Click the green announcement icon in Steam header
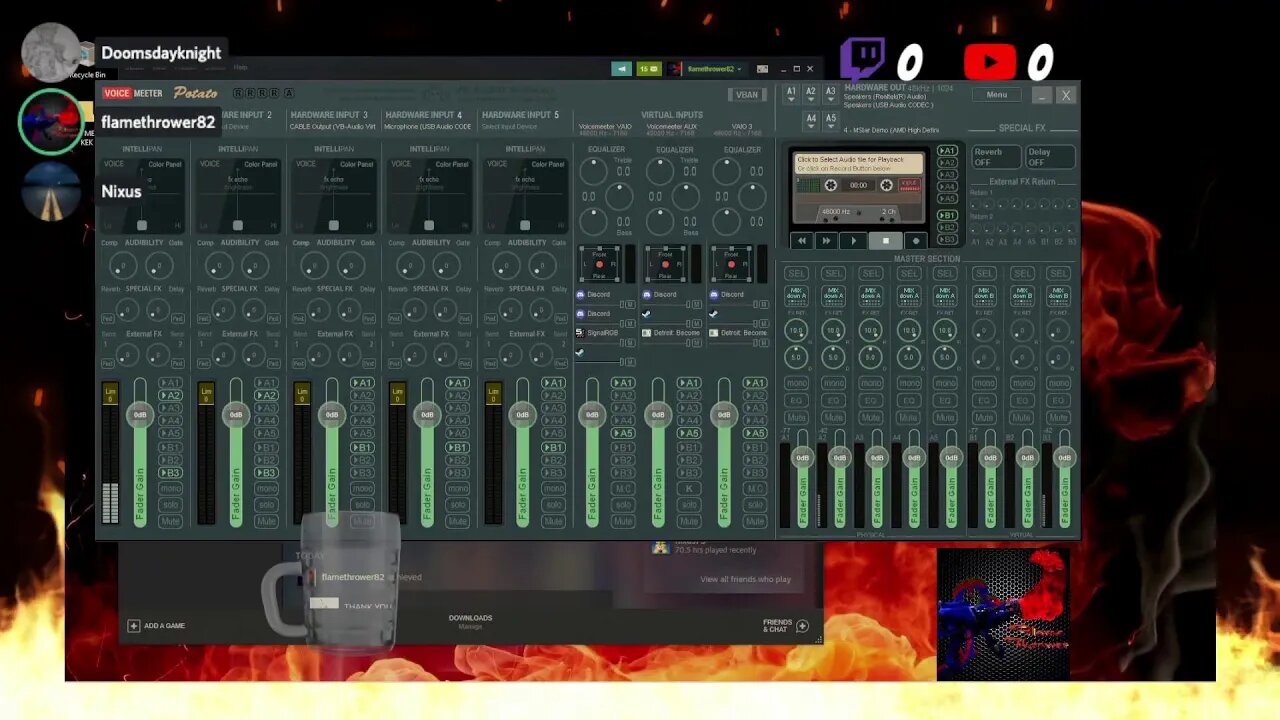 pos(622,69)
